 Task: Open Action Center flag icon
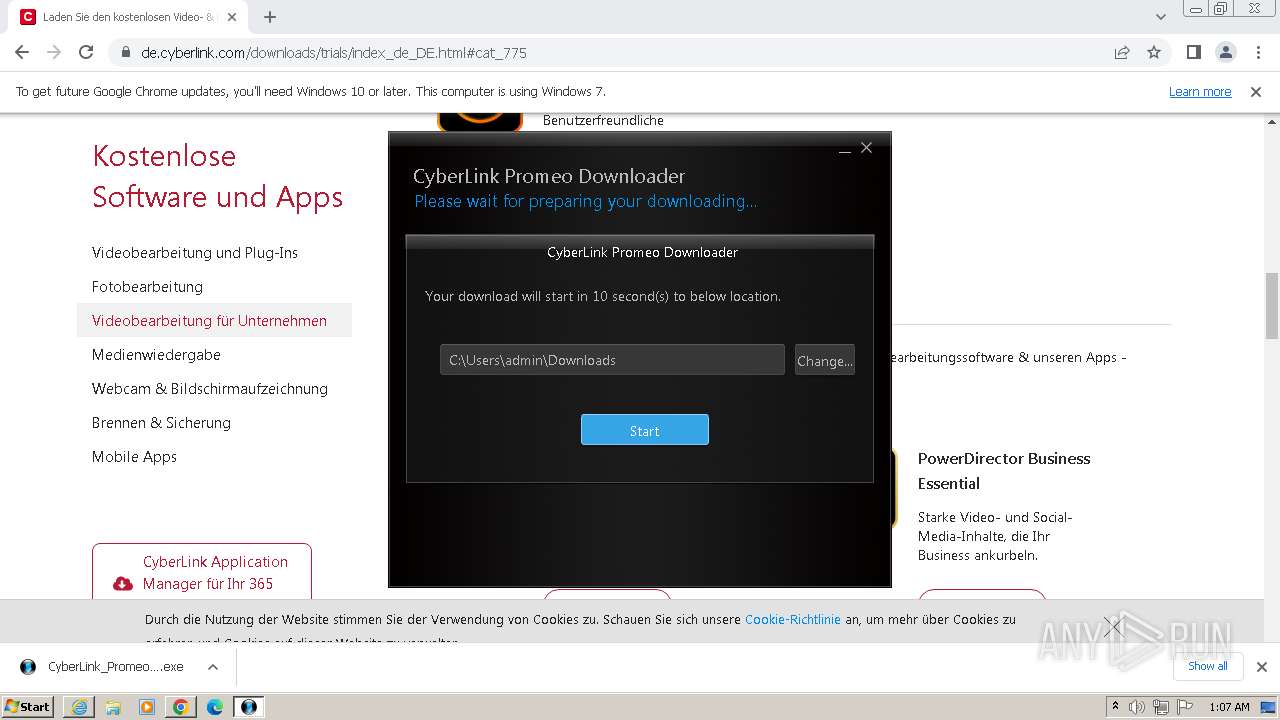[1185, 706]
